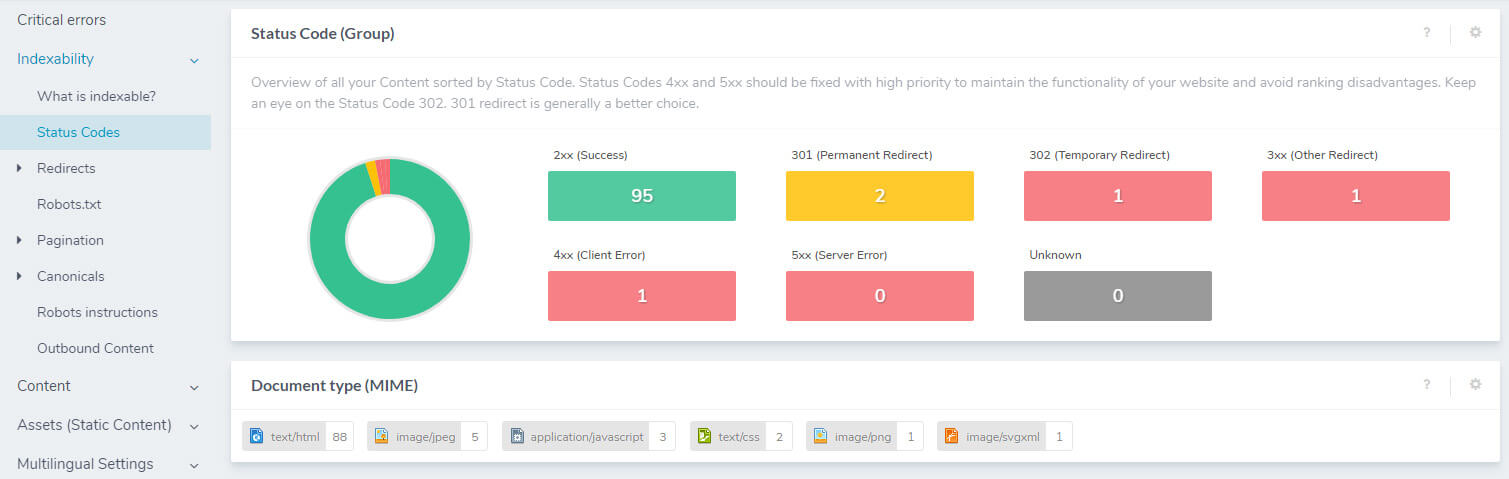The image size is (1509, 479).
Task: Click the image/jpeg file type icon
Action: pos(381,436)
